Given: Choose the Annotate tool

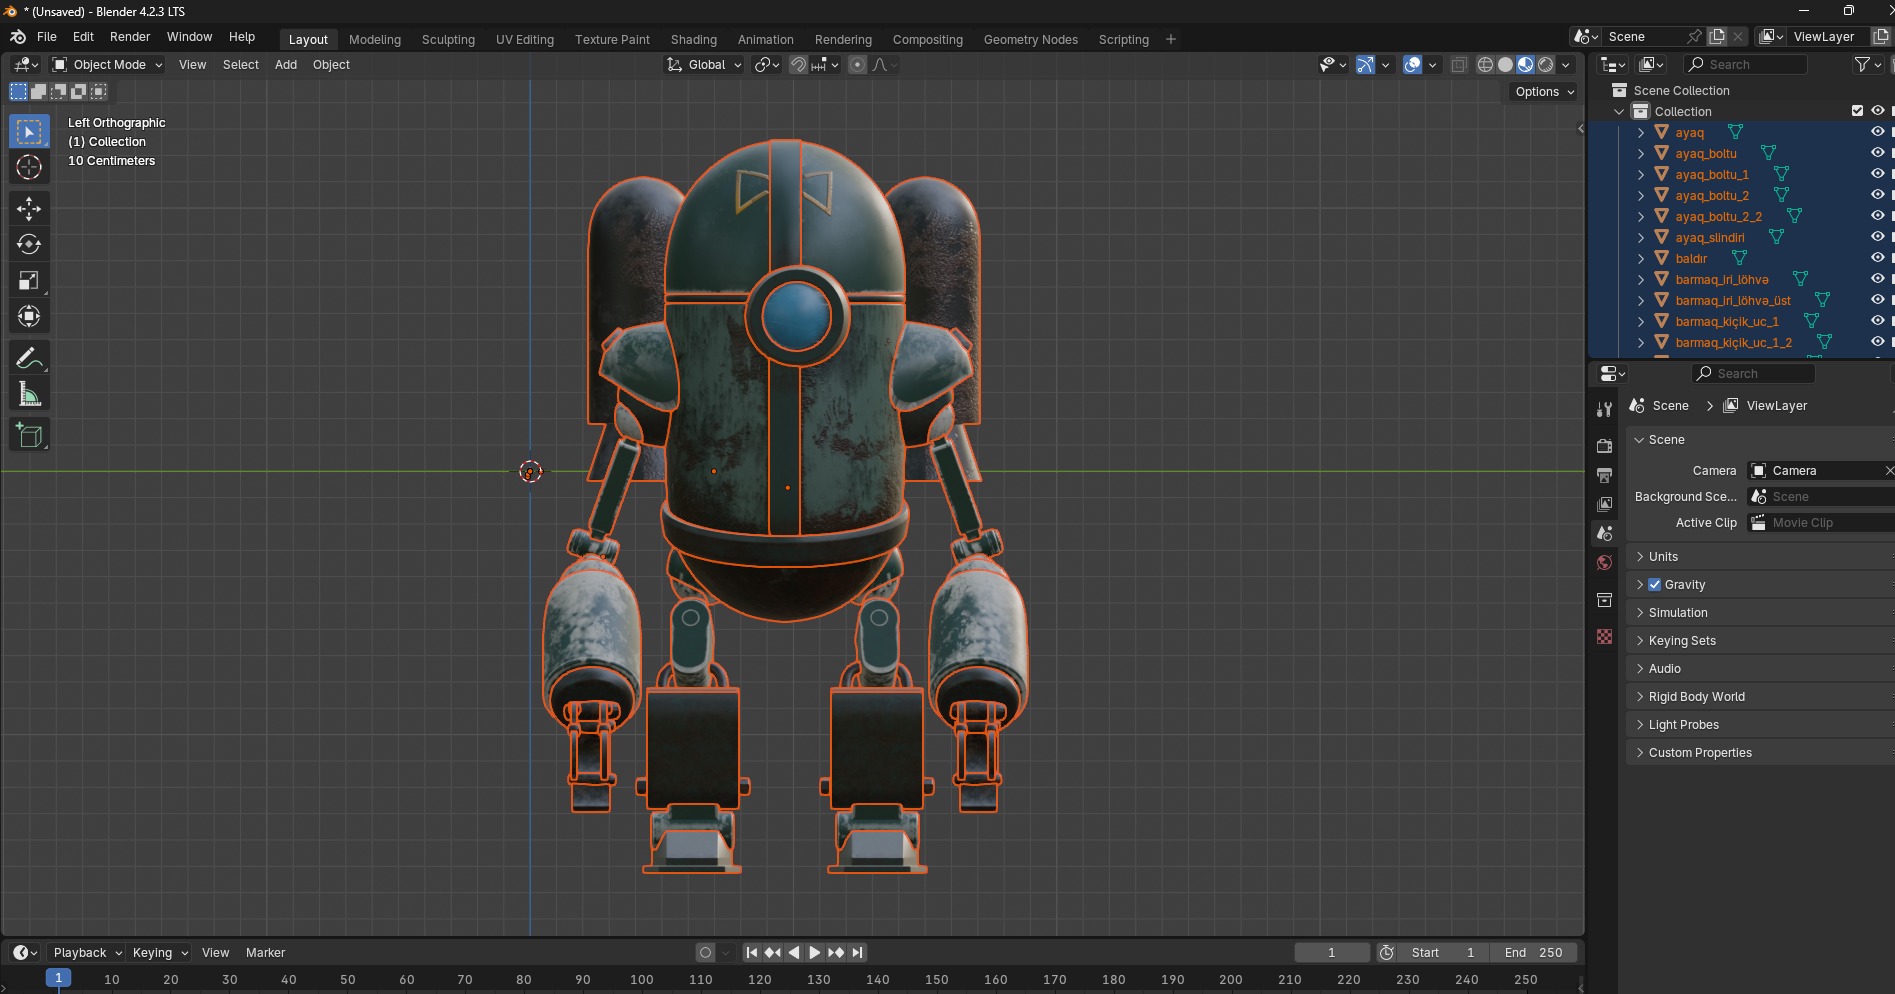Looking at the screenshot, I should coord(29,358).
